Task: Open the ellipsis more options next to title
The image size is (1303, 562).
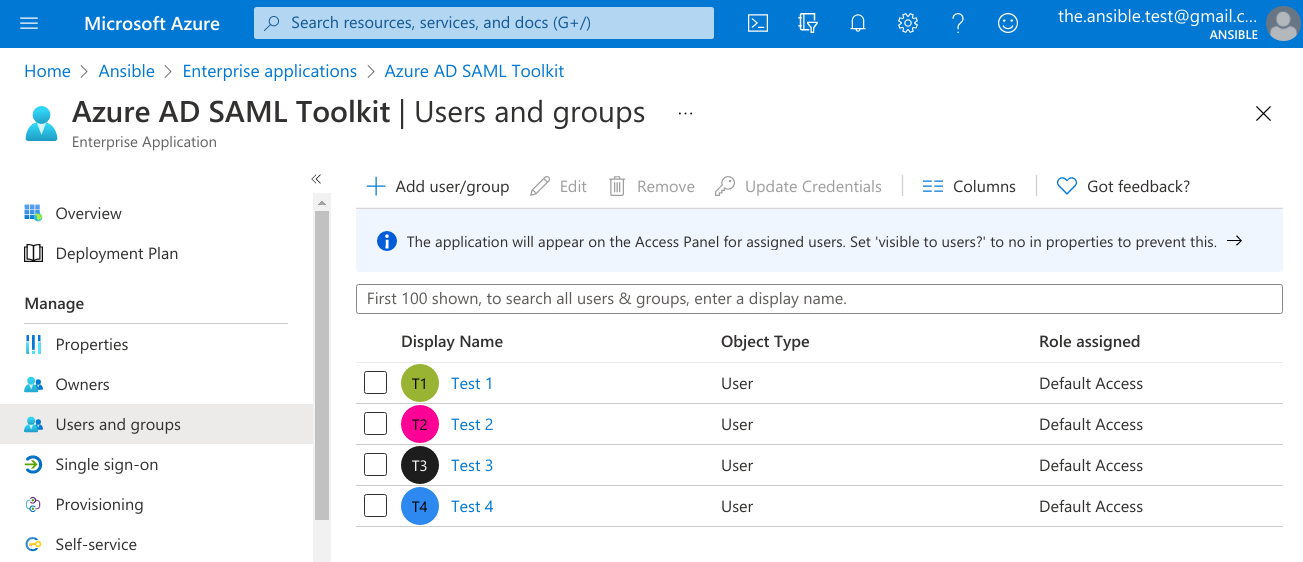Action: (685, 114)
